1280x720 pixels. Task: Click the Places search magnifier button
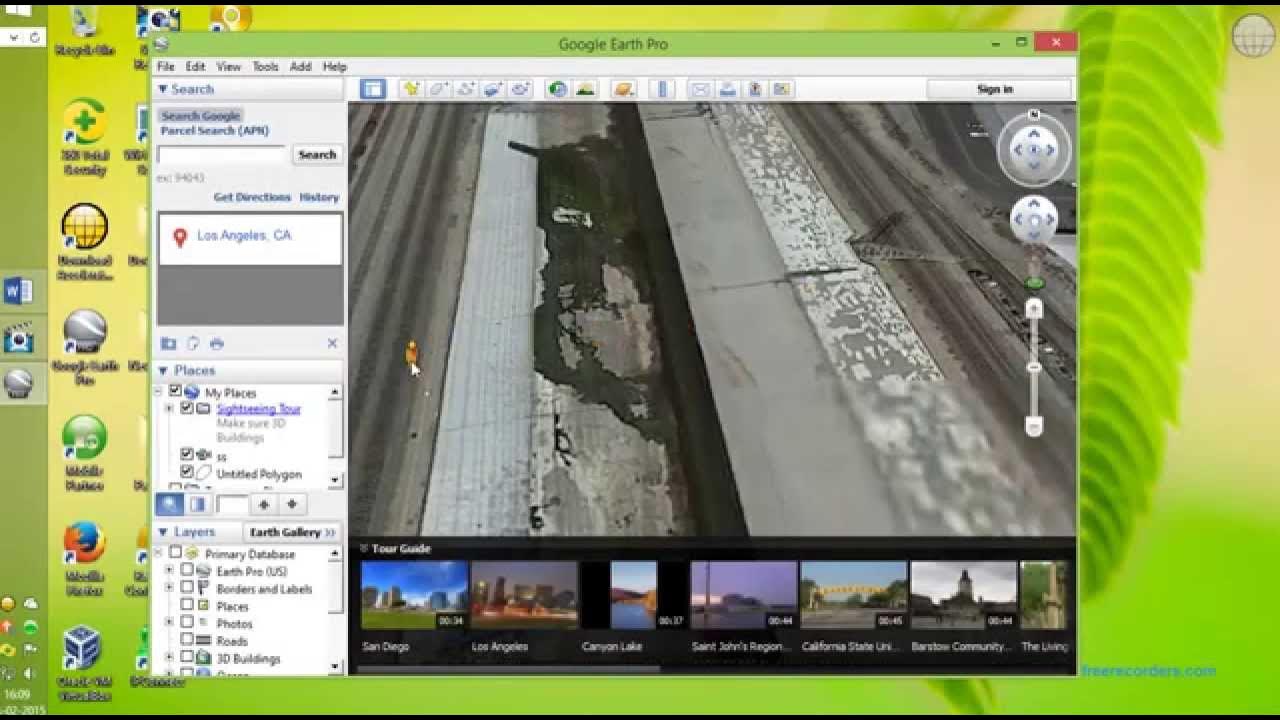[170, 504]
